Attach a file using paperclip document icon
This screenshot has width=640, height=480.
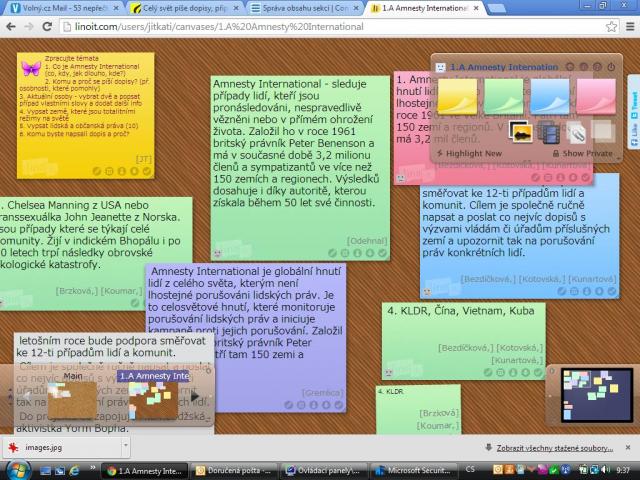point(576,132)
